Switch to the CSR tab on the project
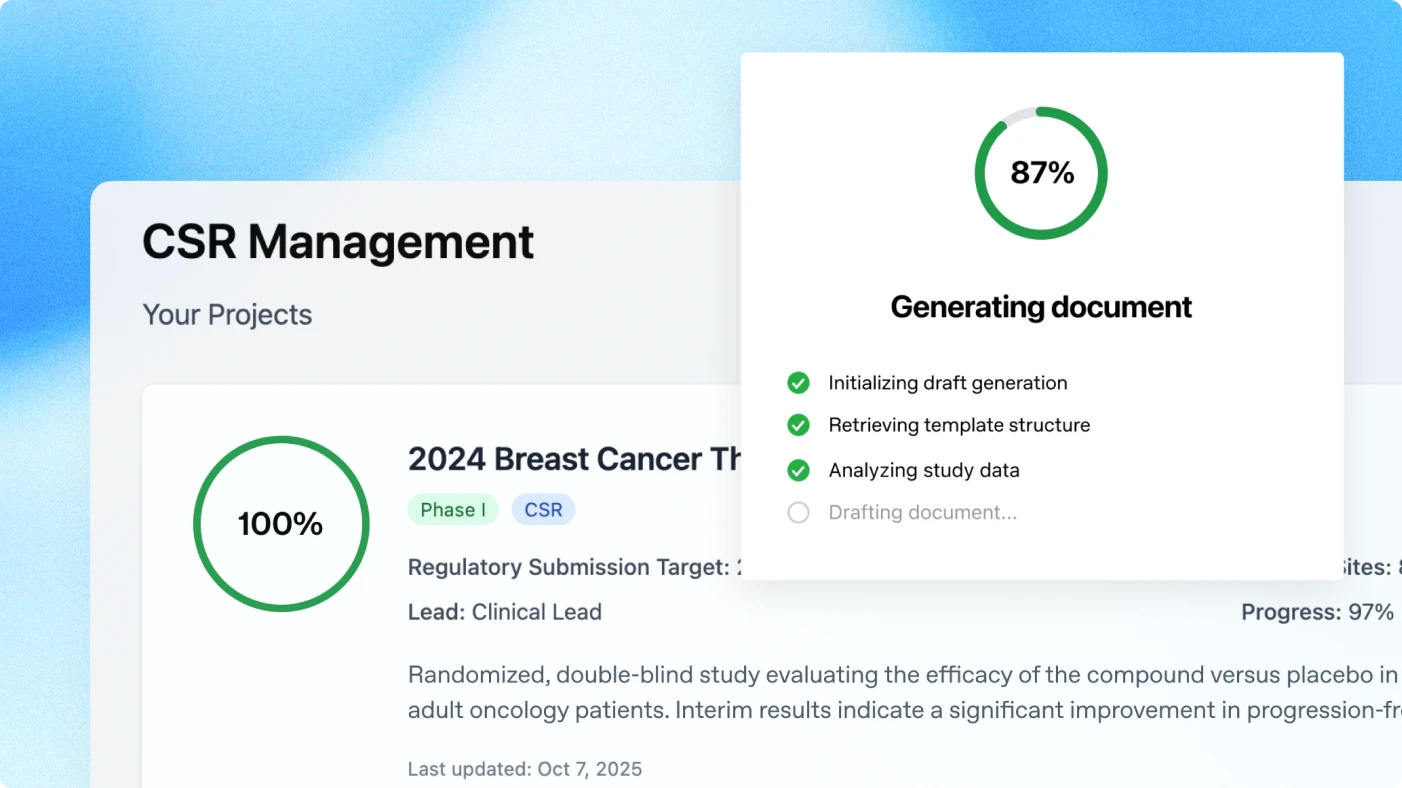The width and height of the screenshot is (1402, 788). [543, 509]
